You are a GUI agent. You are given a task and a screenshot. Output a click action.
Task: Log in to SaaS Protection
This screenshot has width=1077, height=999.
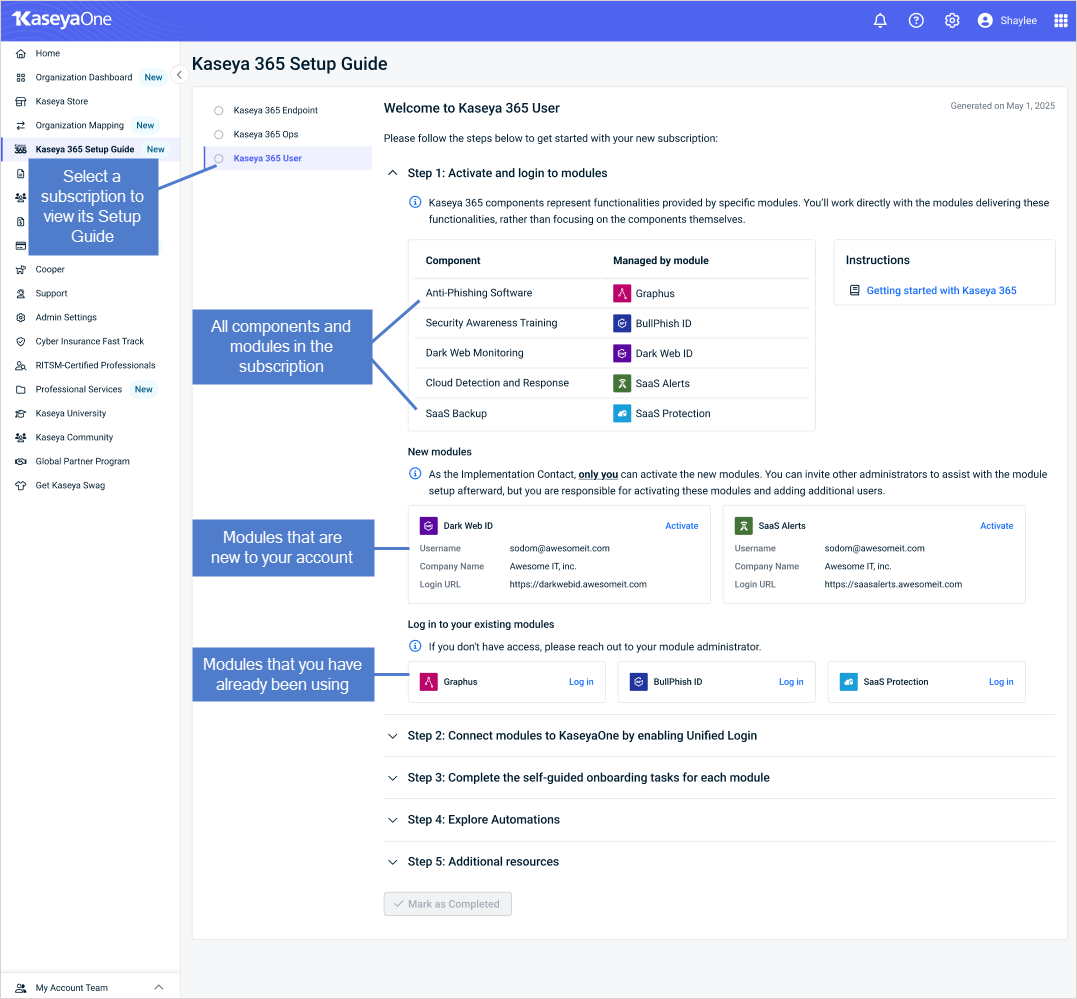1001,682
